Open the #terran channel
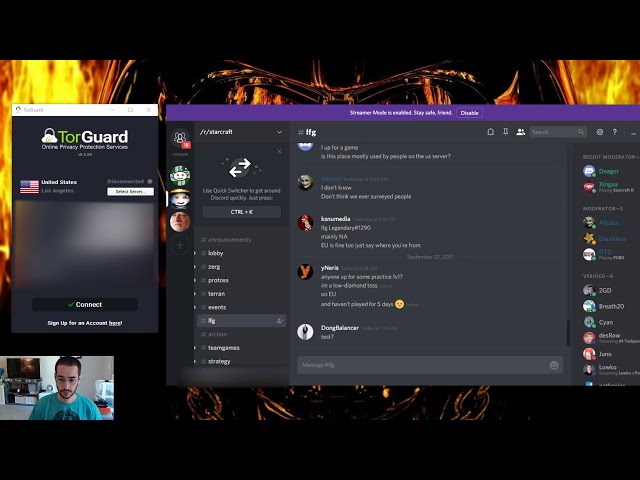The image size is (640, 480). pyautogui.click(x=241, y=293)
